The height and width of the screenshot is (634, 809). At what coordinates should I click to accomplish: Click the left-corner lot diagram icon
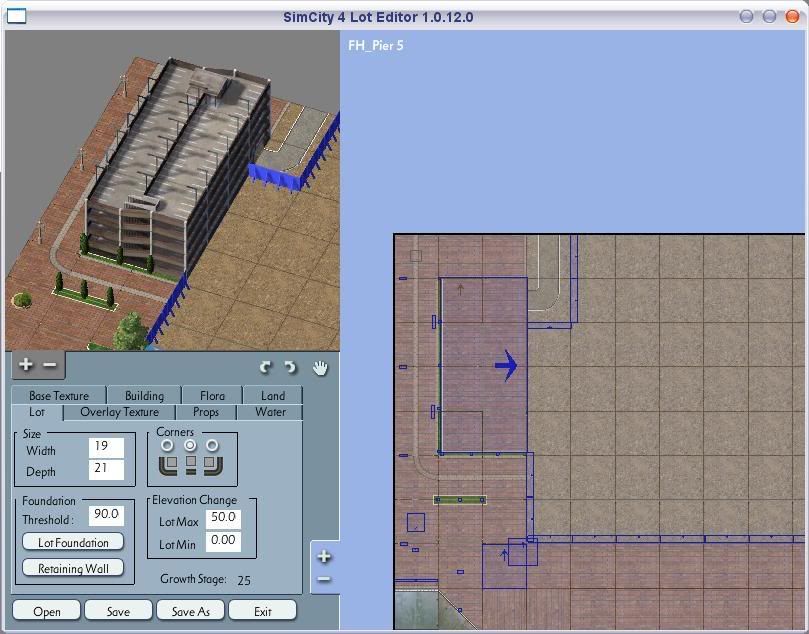click(168, 465)
